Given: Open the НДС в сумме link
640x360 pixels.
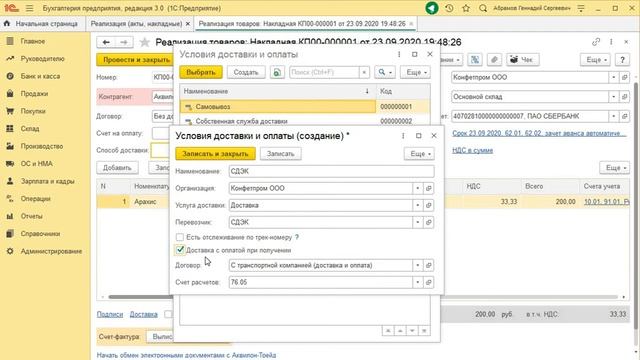Looking at the screenshot, I should click(472, 151).
